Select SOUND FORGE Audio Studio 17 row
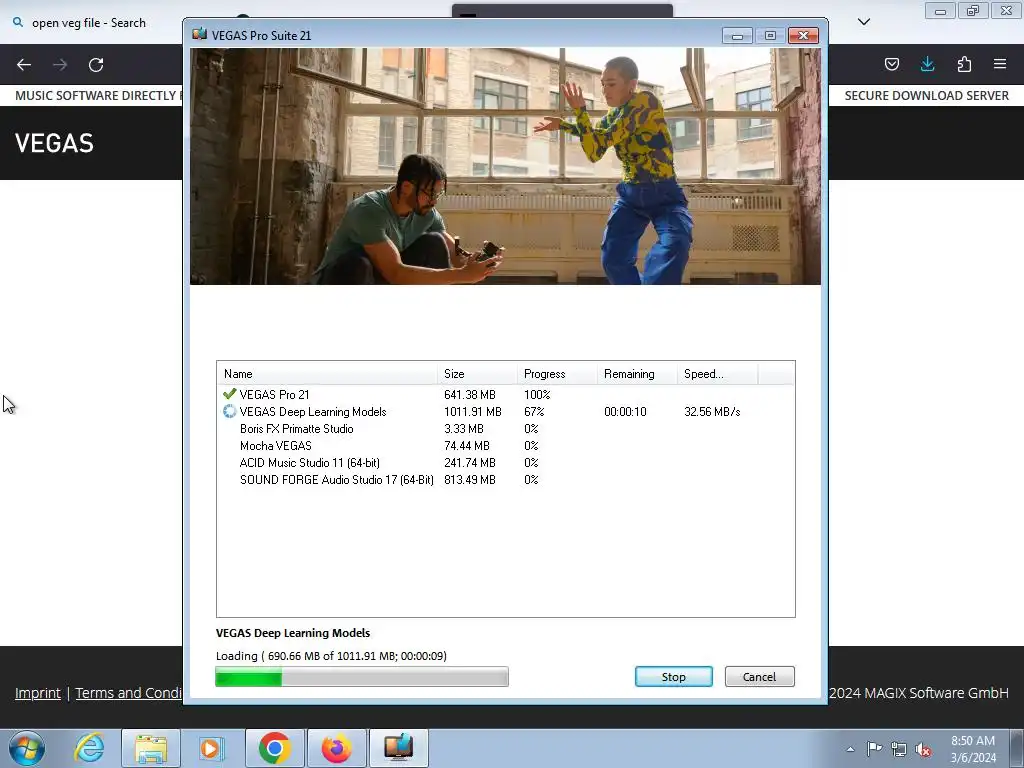Screen dimensions: 1024x768 505,479
